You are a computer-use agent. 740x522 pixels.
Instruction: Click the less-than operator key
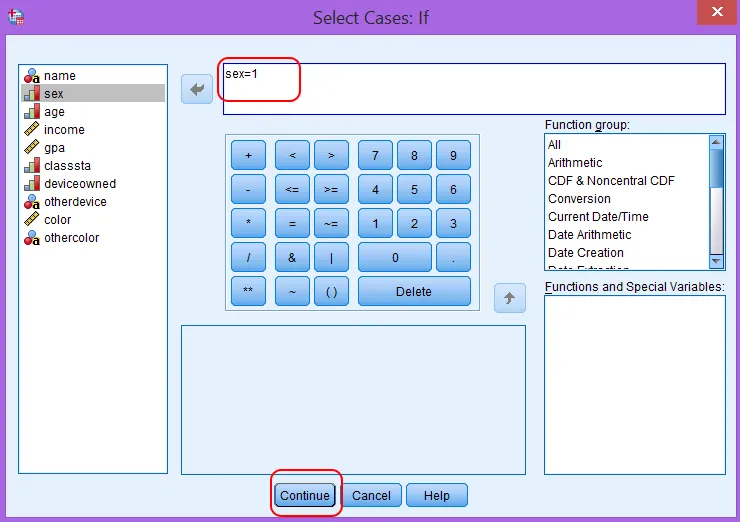pyautogui.click(x=292, y=155)
